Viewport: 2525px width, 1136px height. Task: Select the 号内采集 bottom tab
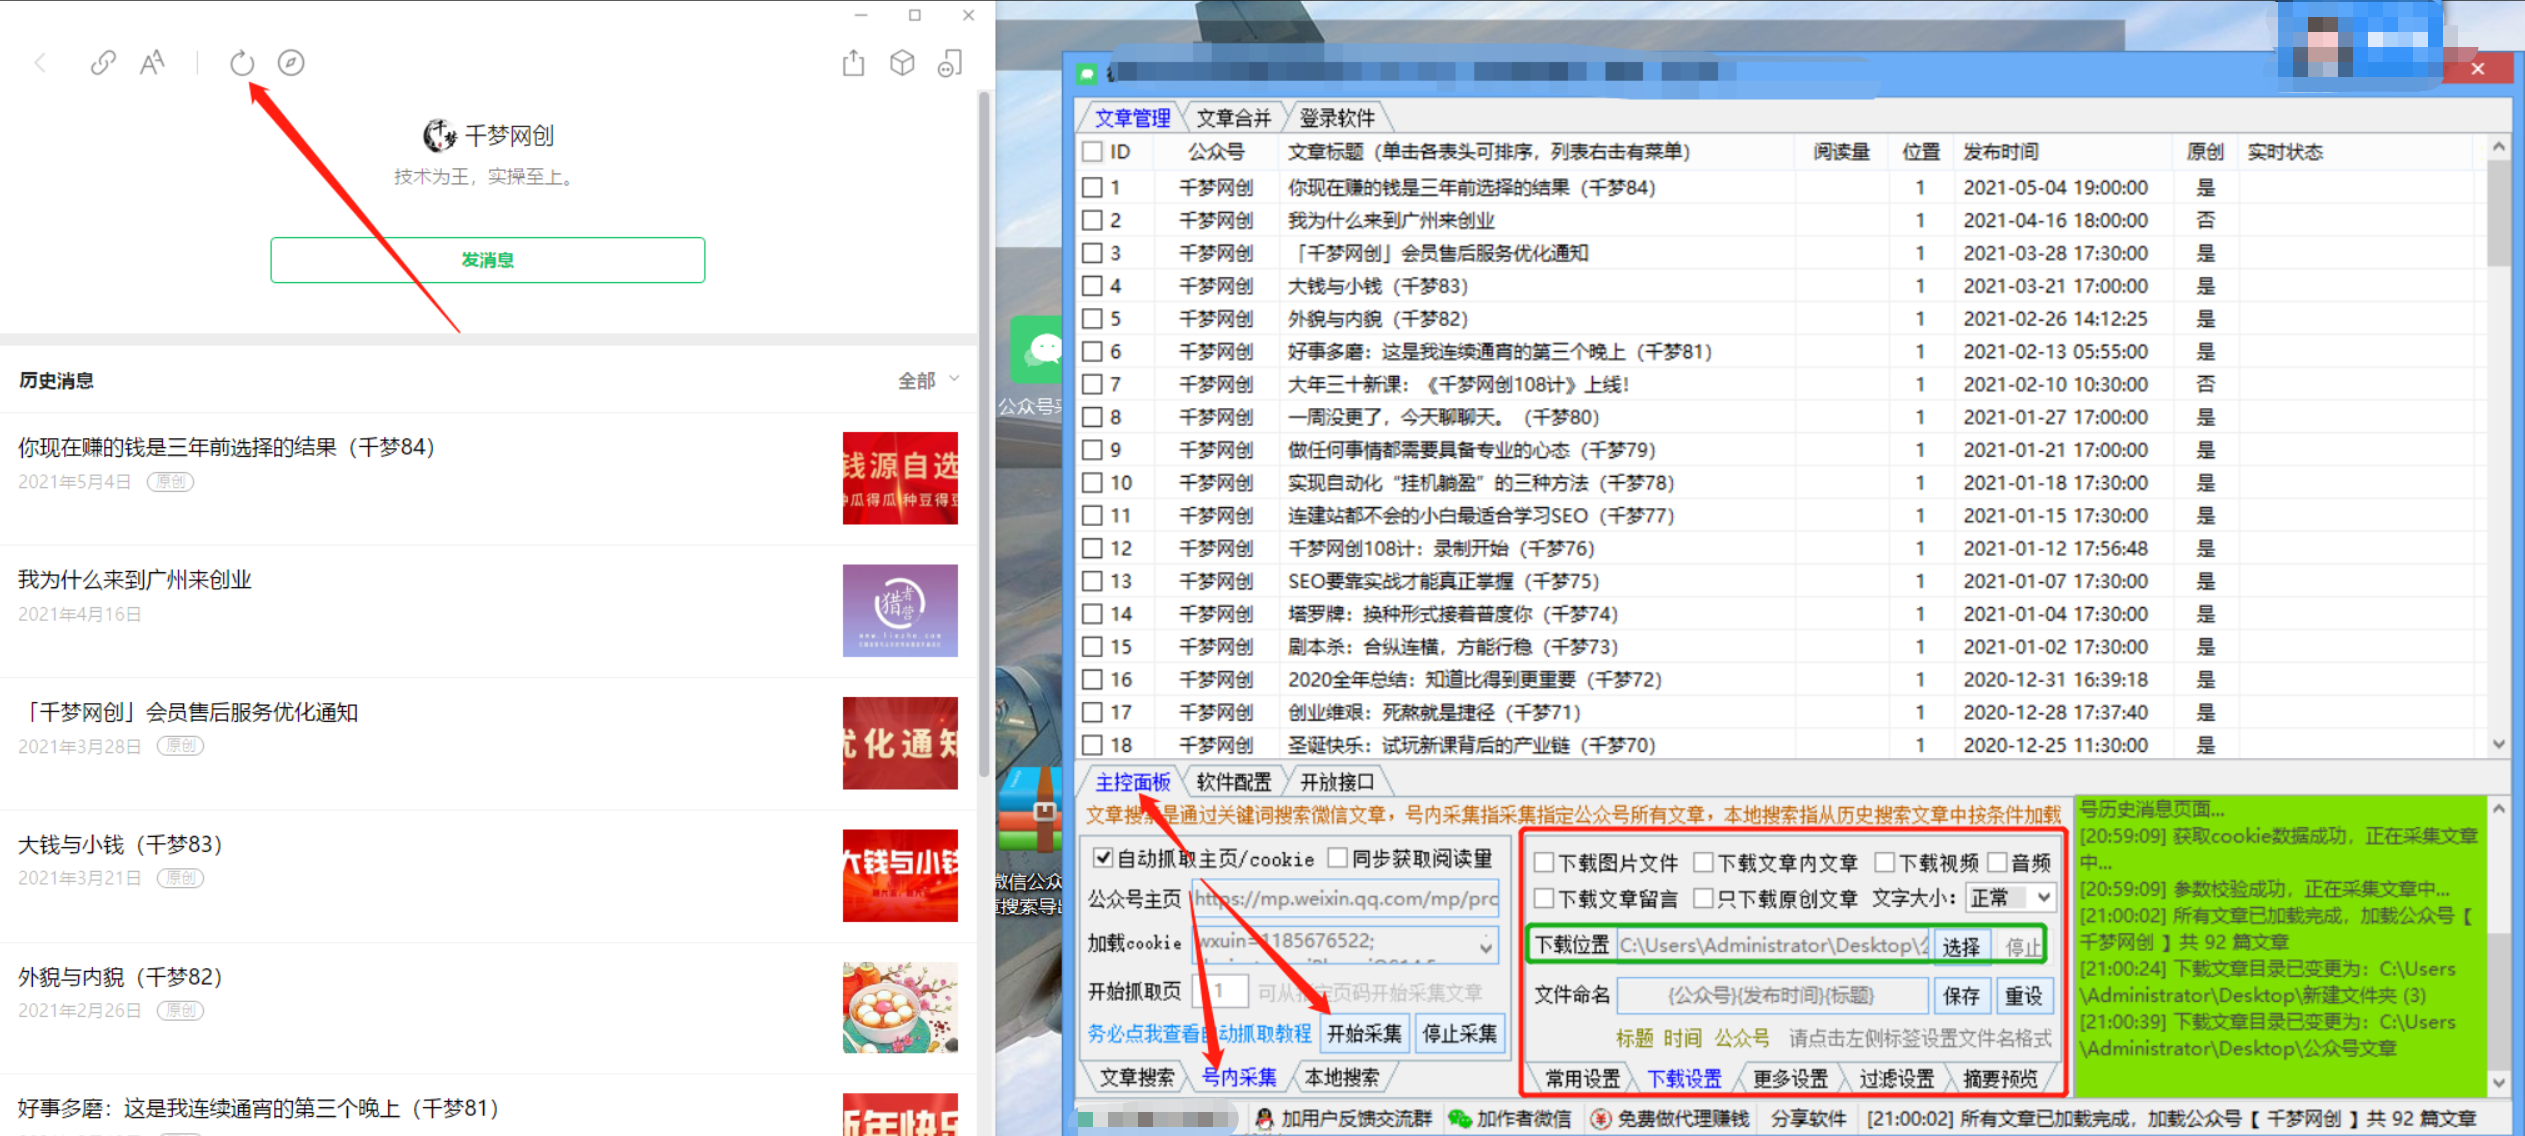(1239, 1077)
